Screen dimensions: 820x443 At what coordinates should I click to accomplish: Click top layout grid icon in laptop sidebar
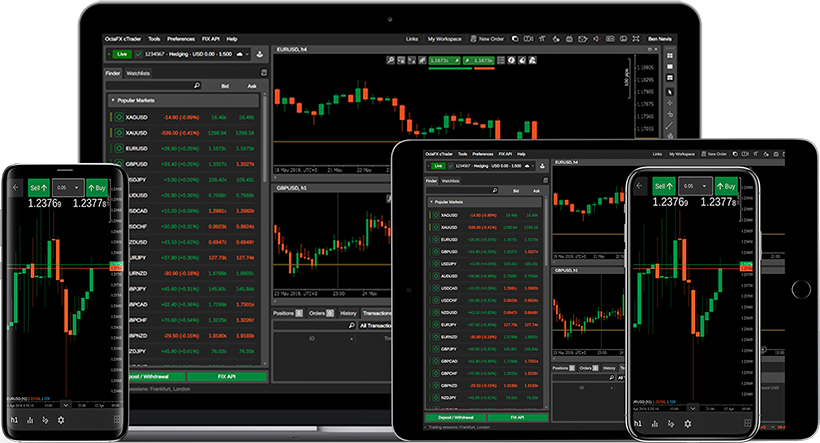669,55
